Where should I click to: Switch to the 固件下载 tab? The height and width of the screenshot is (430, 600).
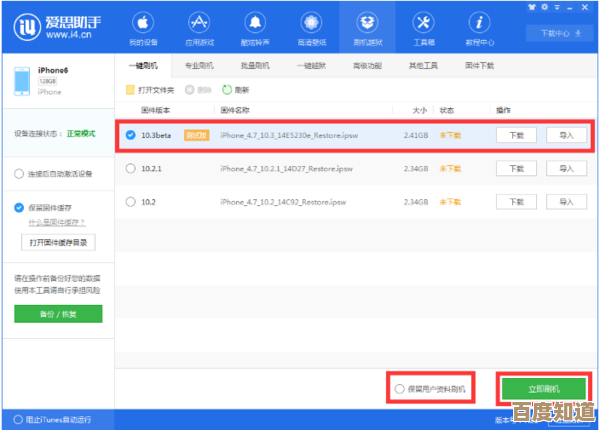pyautogui.click(x=478, y=65)
